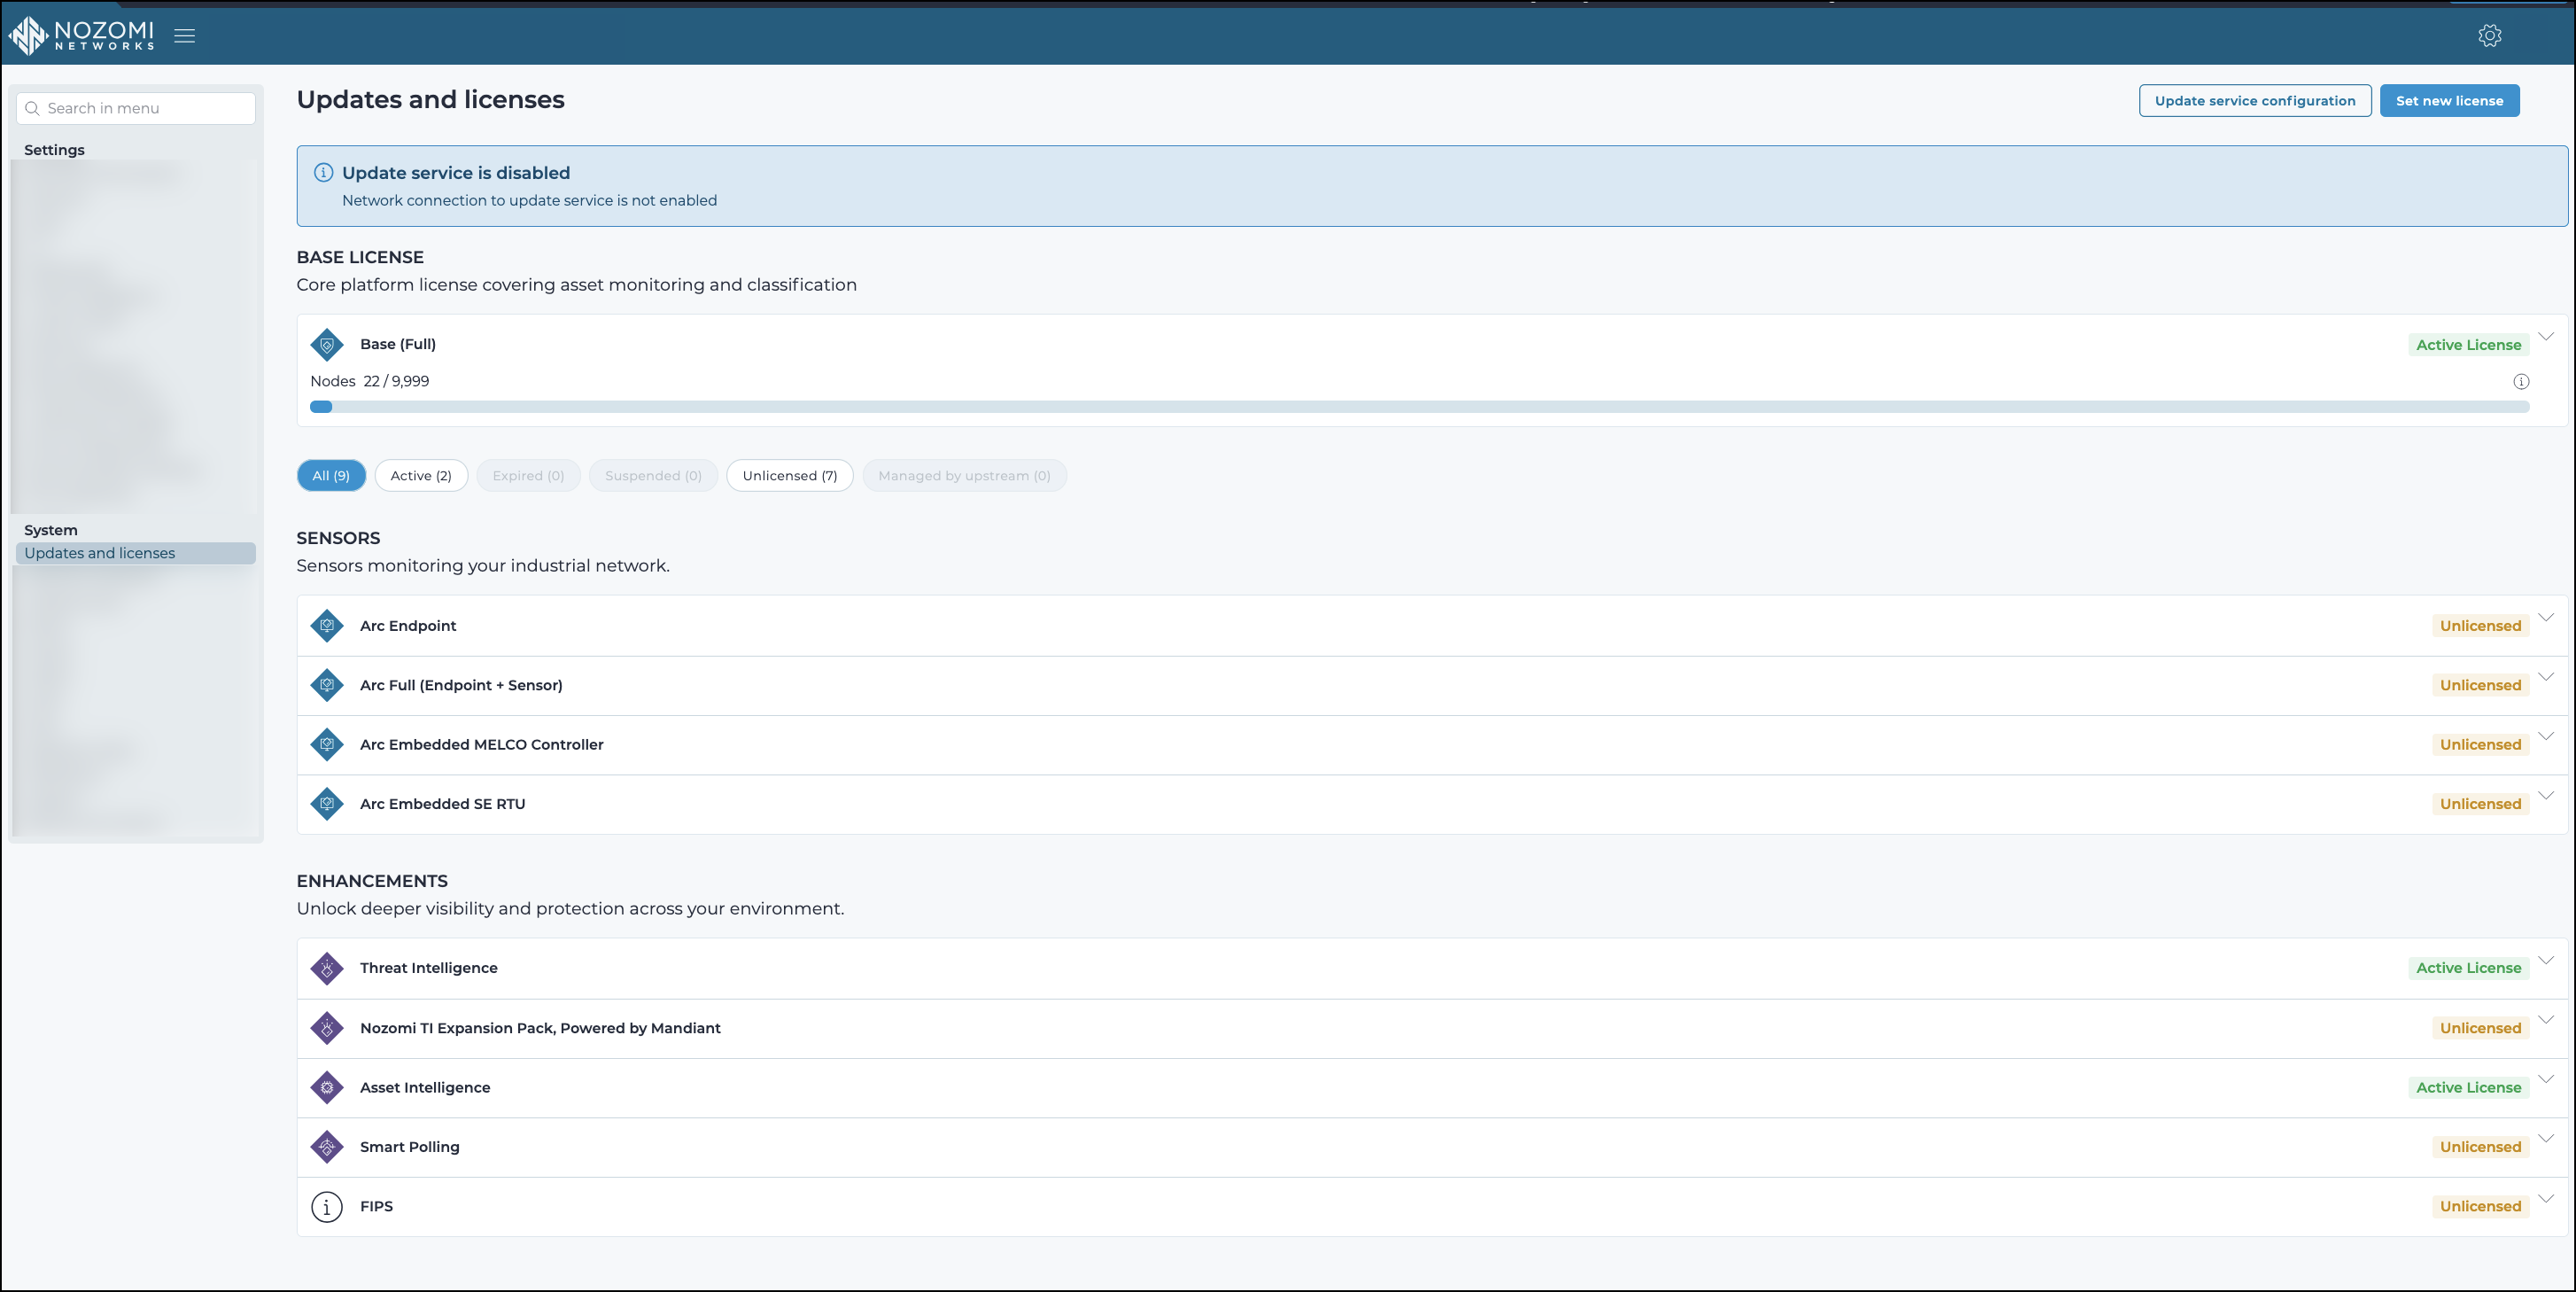
Task: Click the Nozomi TI Expansion Pack icon
Action: [x=327, y=1028]
